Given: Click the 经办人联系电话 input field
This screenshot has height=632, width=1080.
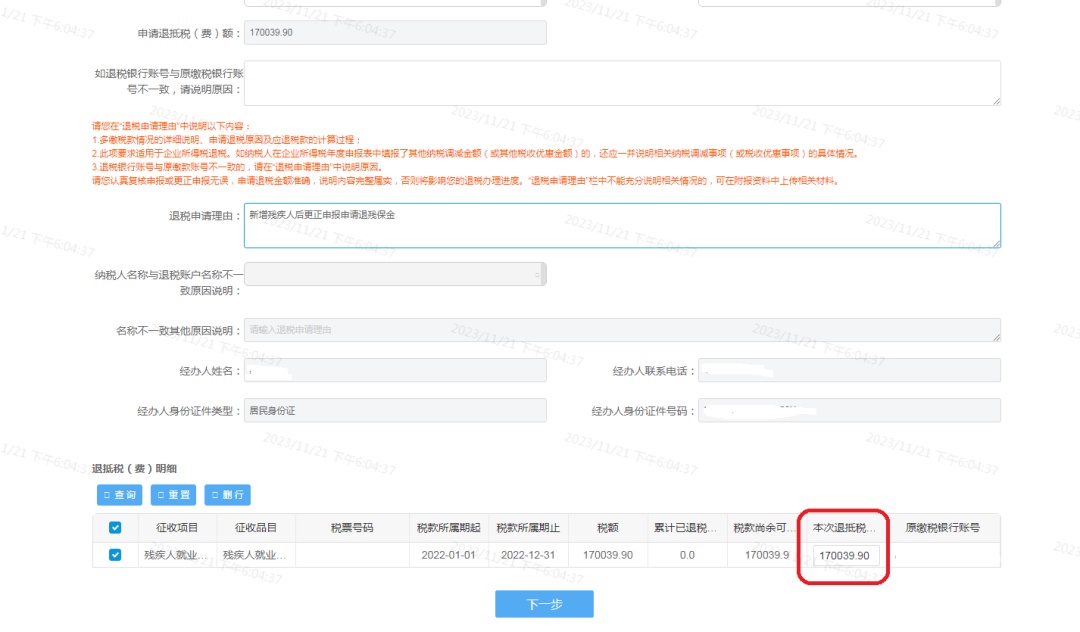Looking at the screenshot, I should click(x=848, y=371).
